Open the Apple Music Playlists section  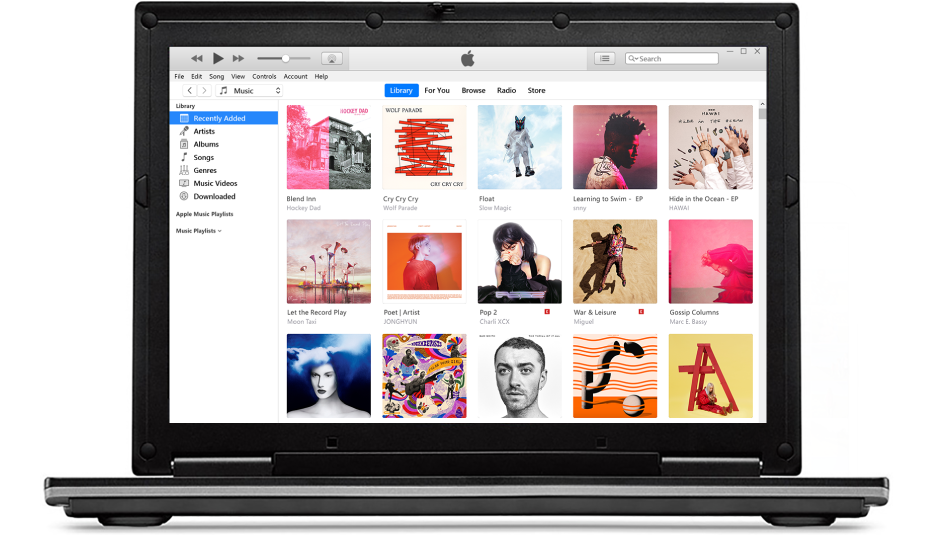coord(204,214)
